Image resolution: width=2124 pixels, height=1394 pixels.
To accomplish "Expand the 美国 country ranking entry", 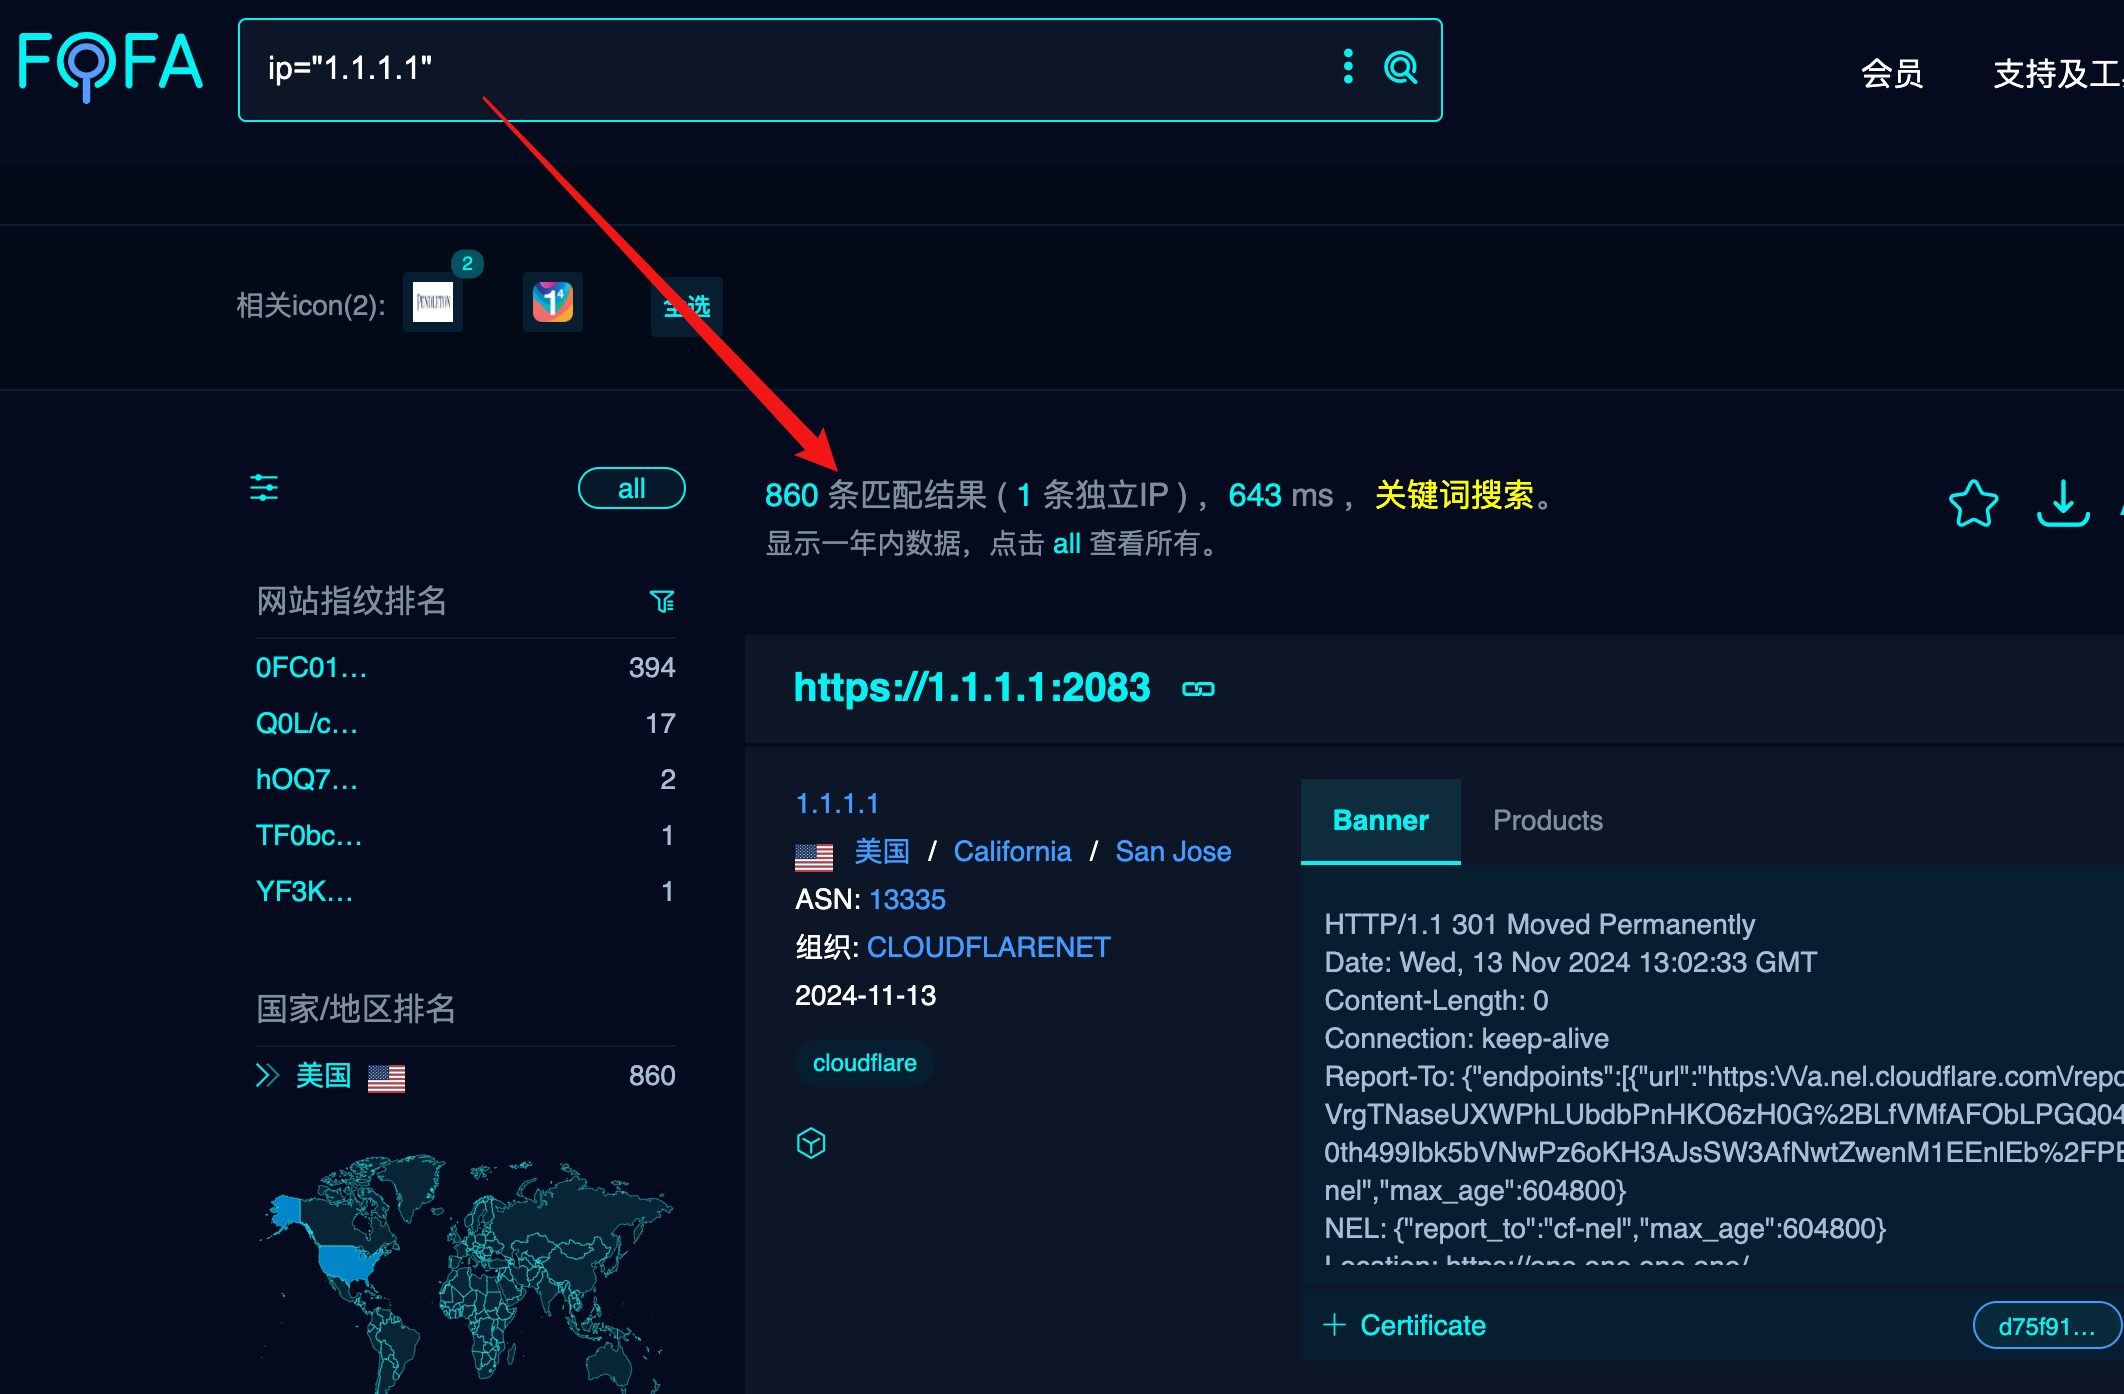I will pos(267,1075).
